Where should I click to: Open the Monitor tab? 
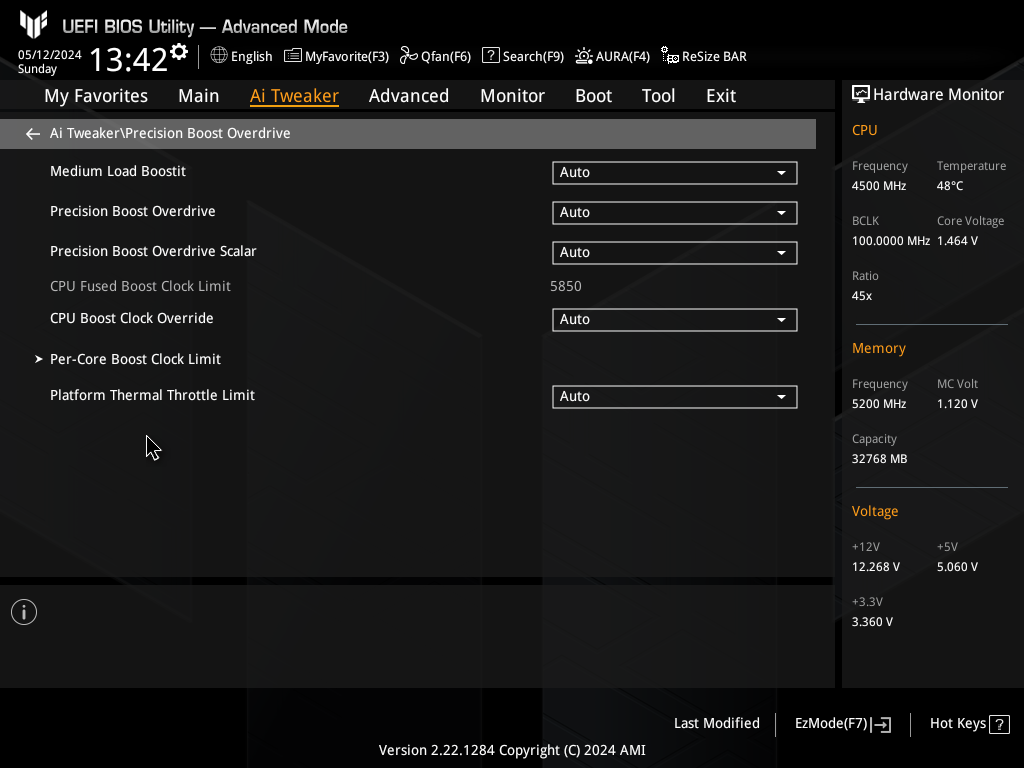pos(513,96)
